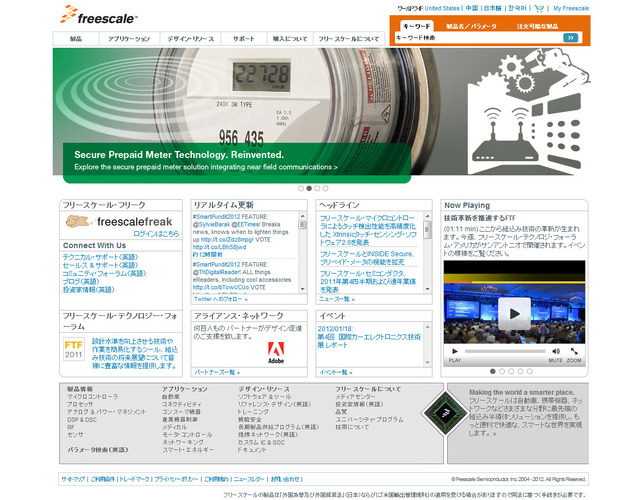640x500 pixels.
Task: Zoom the video using the ZOOM icon
Action: coord(572,353)
